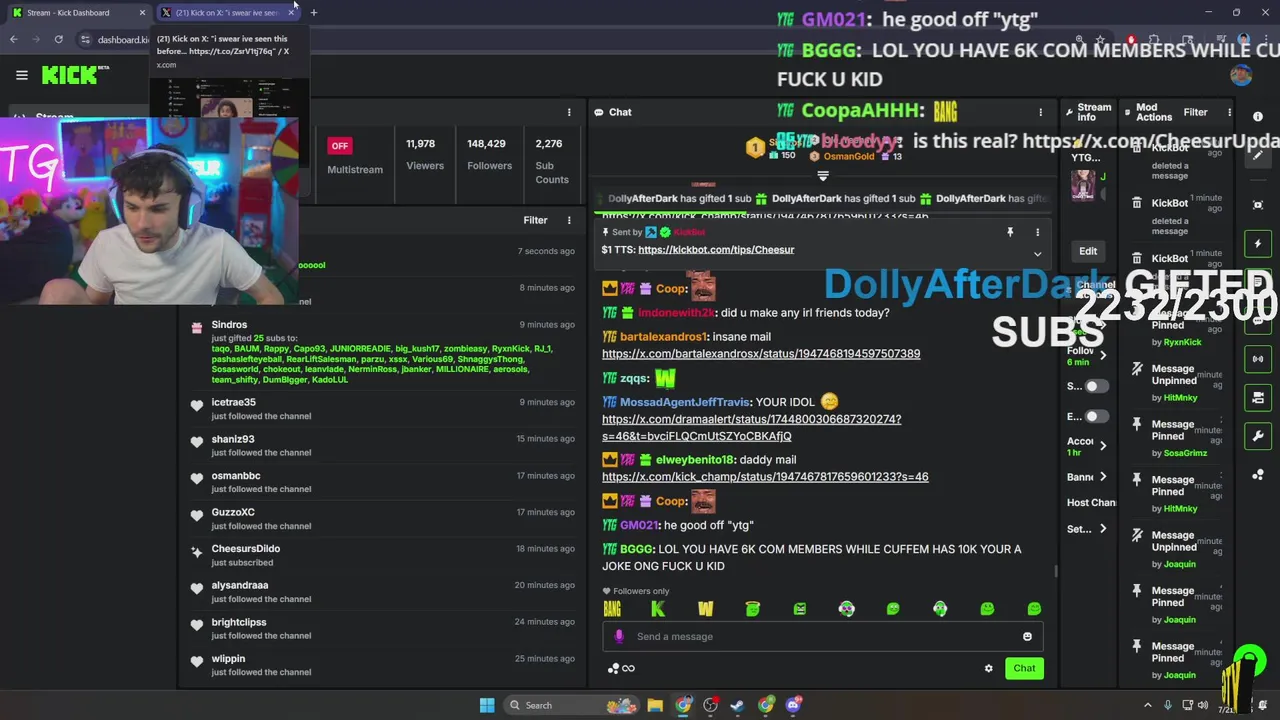The height and width of the screenshot is (720, 1280).
Task: Expand the Banned row arrow
Action: point(1103,477)
